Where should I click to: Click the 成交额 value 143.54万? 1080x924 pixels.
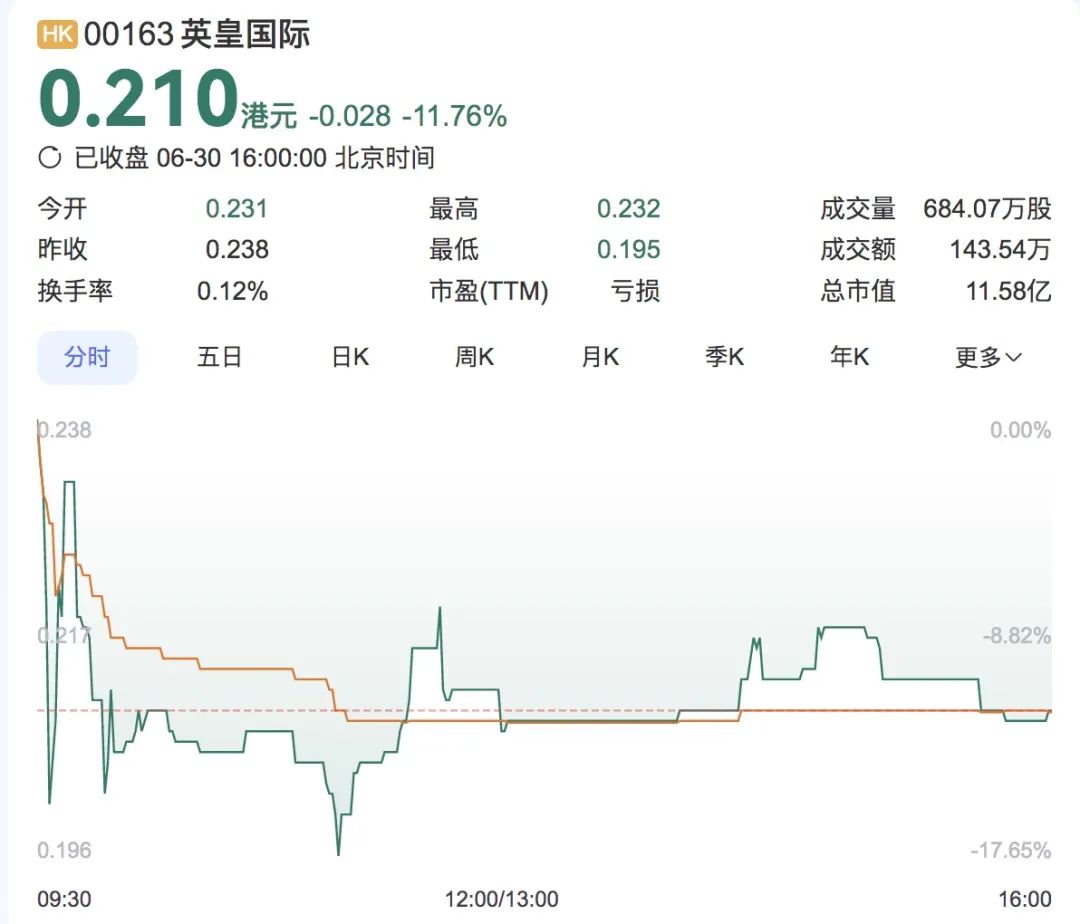tap(1000, 249)
